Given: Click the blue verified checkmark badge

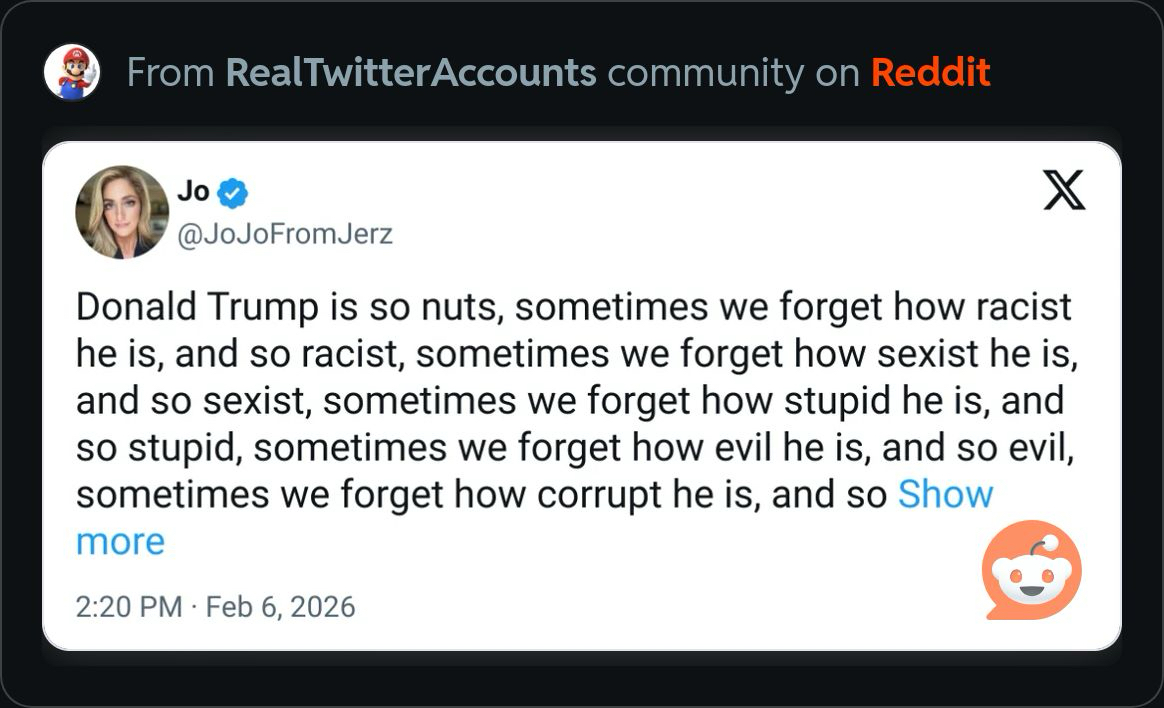Looking at the screenshot, I should [233, 192].
